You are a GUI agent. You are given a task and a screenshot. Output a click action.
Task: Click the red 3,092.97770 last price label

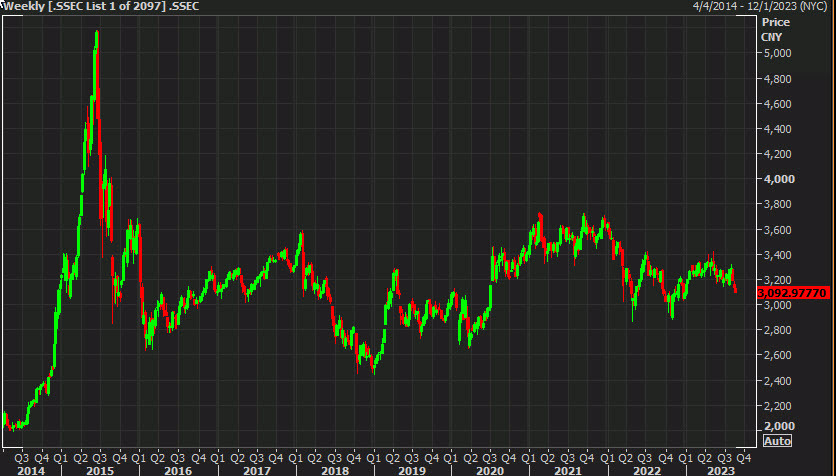793,293
